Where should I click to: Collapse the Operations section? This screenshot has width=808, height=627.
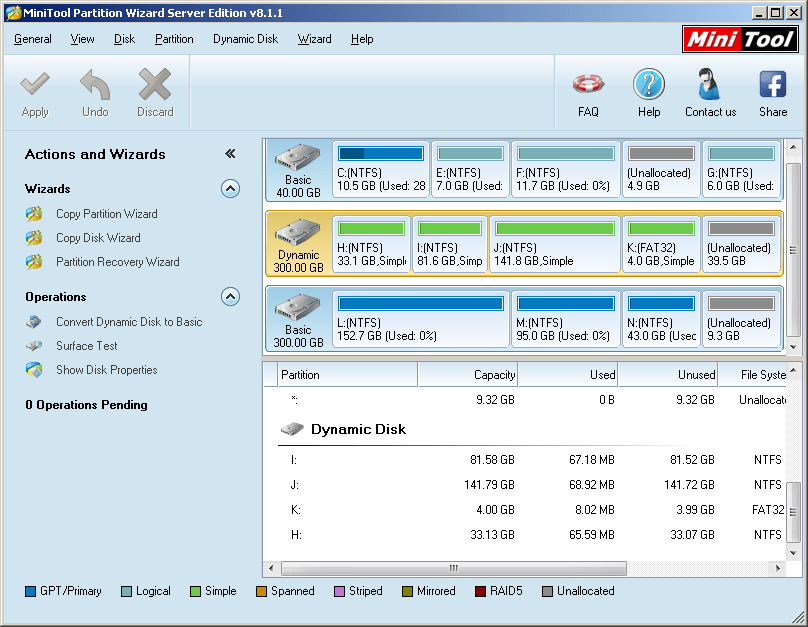[x=231, y=296]
